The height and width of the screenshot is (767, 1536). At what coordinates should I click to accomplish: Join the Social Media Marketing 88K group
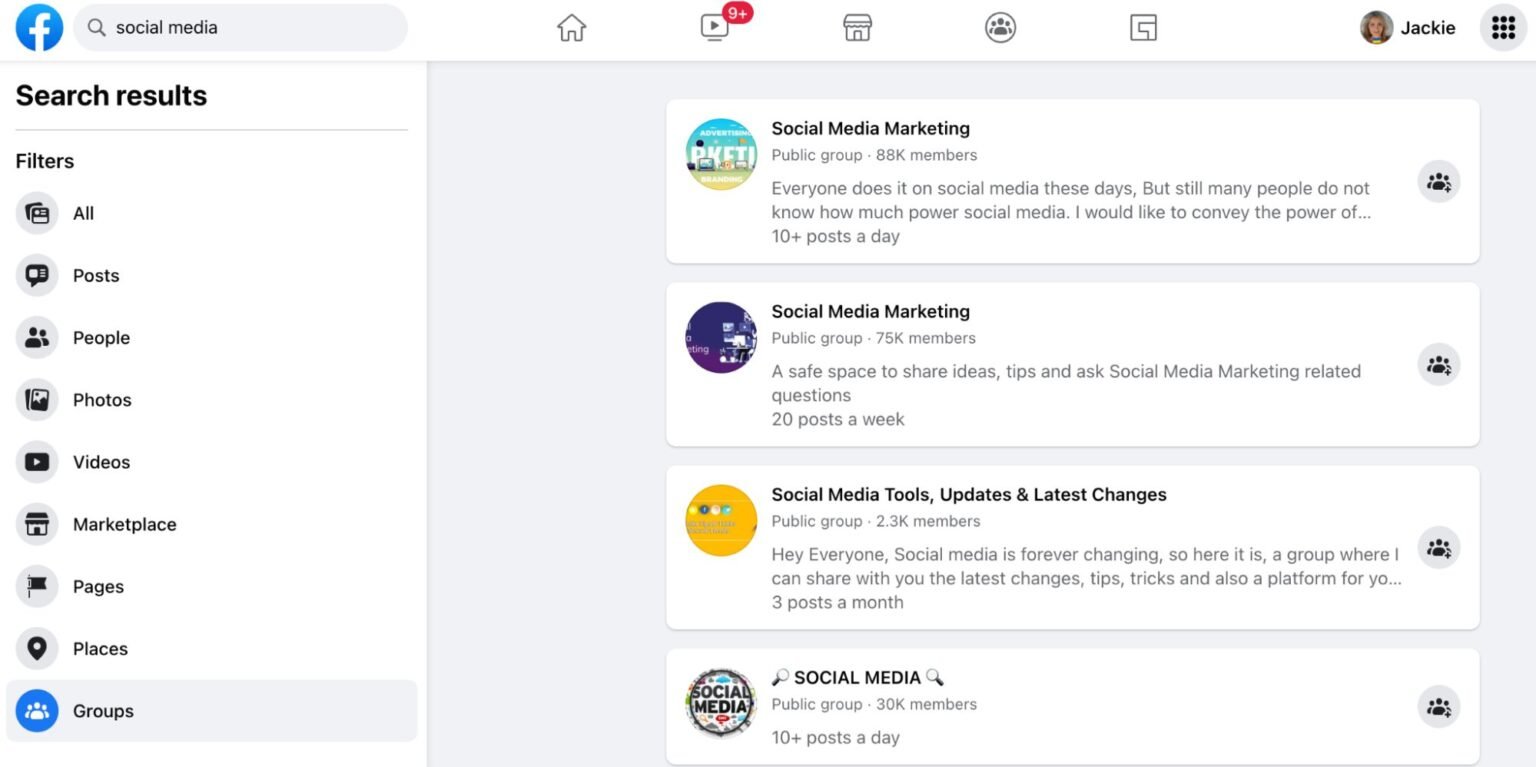1438,181
